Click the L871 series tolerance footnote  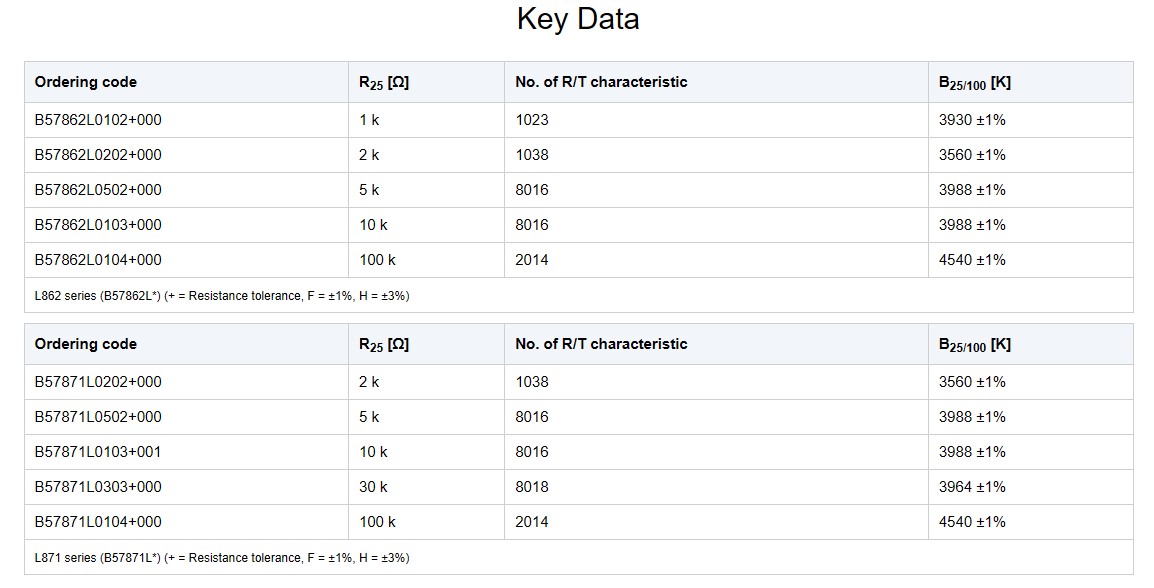(x=222, y=558)
